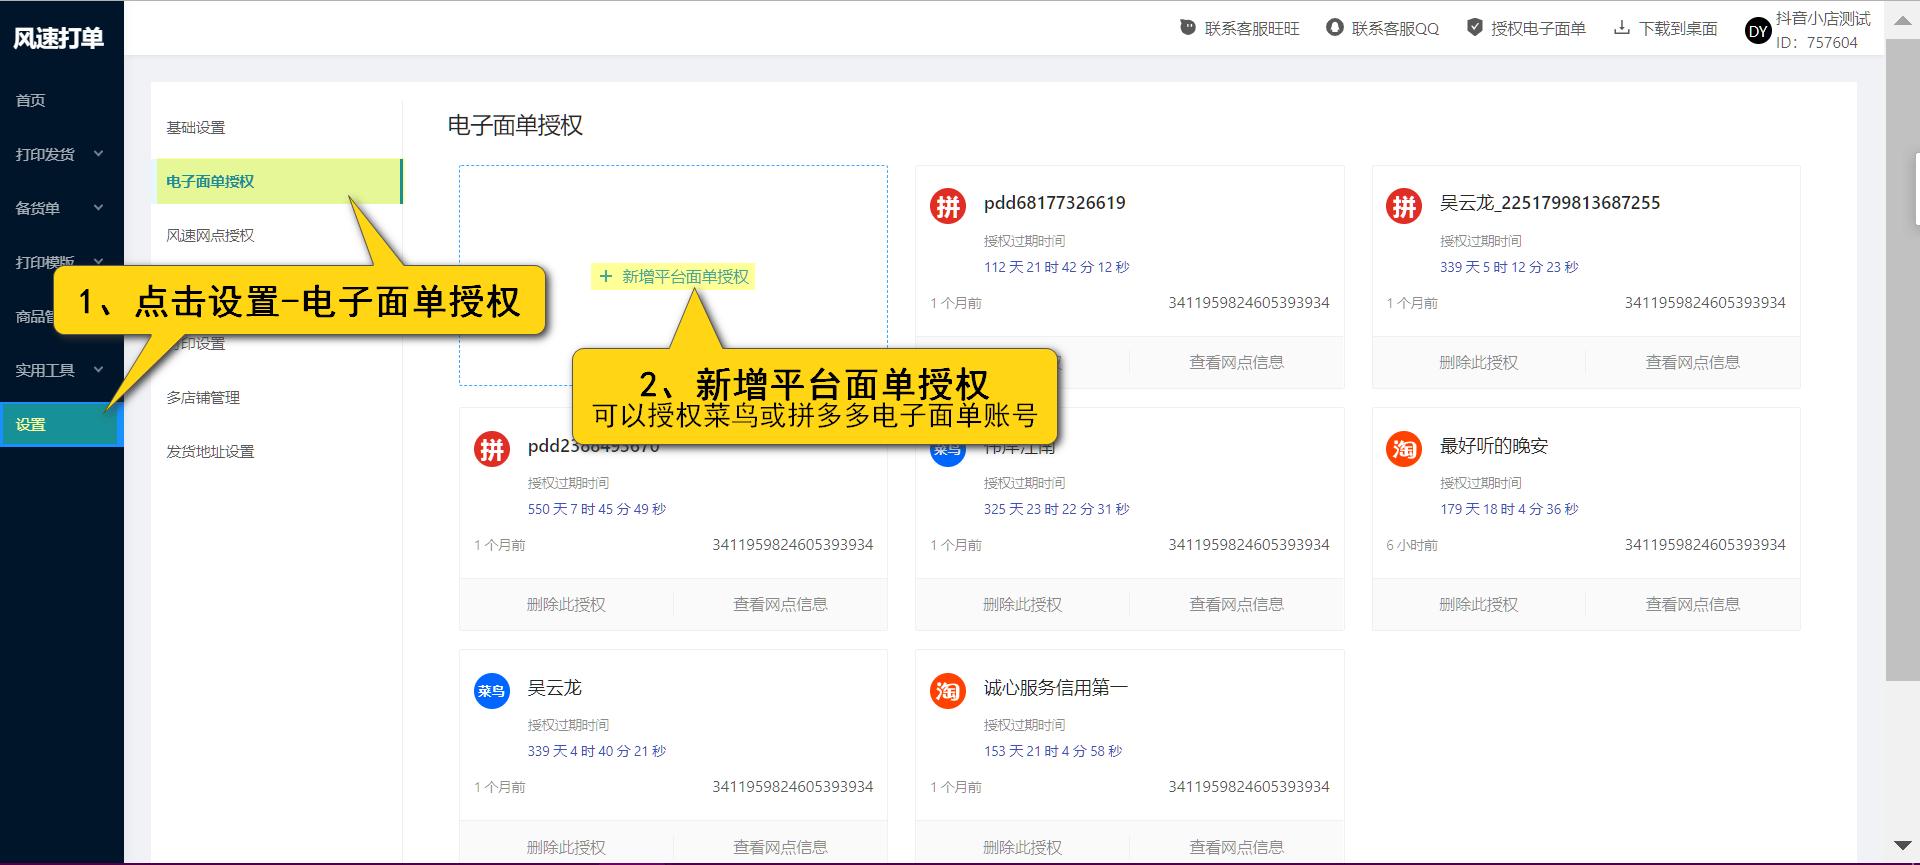Click the vertical scrollbar thumb

click(1902, 360)
